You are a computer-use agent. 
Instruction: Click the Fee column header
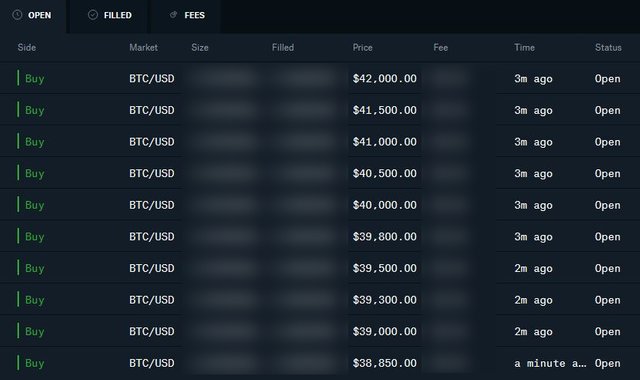pyautogui.click(x=441, y=47)
